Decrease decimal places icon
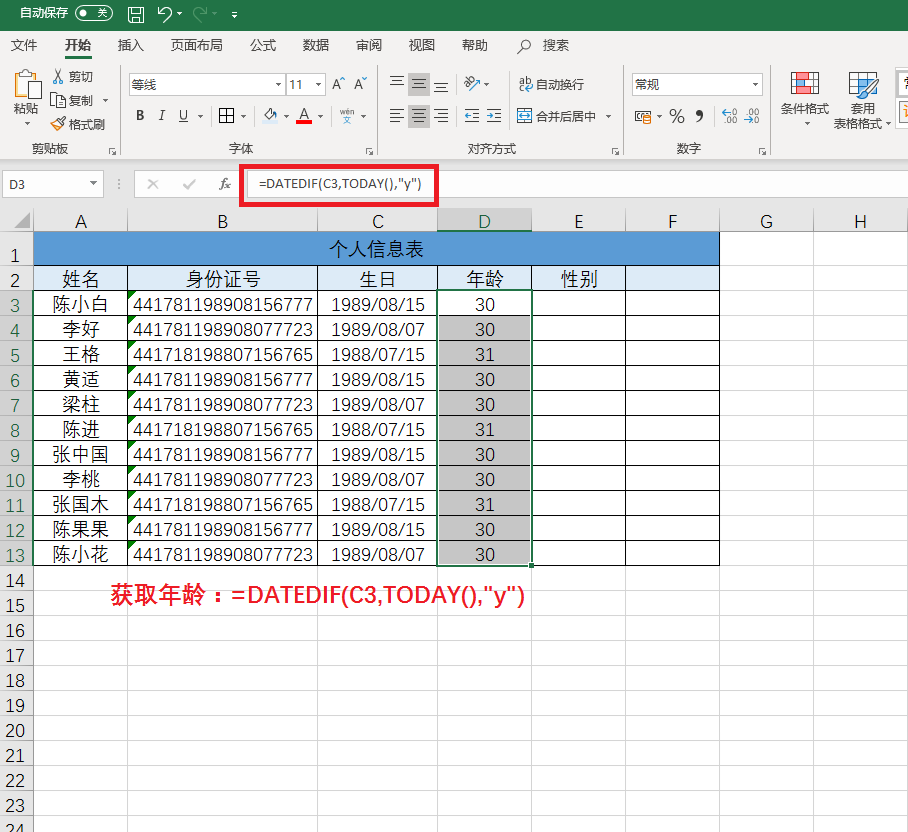908x832 pixels. coord(752,116)
